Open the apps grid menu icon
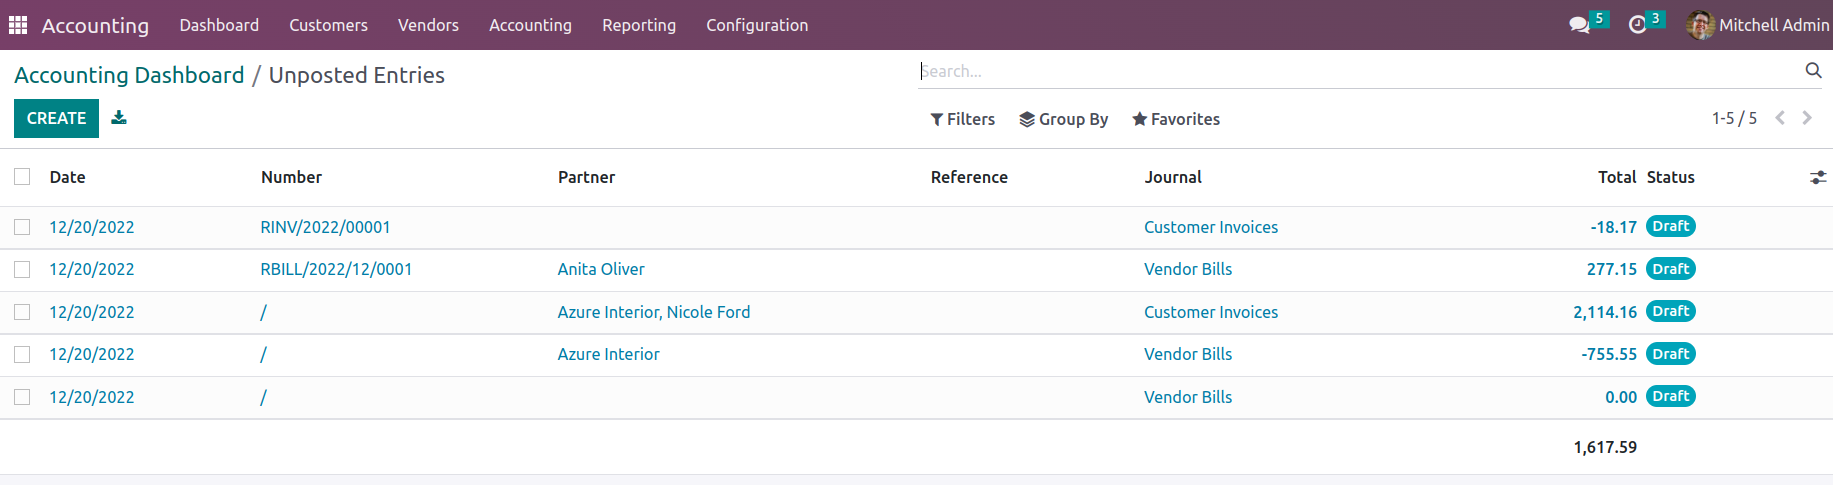Viewport: 1833px width, 485px height. tap(18, 25)
